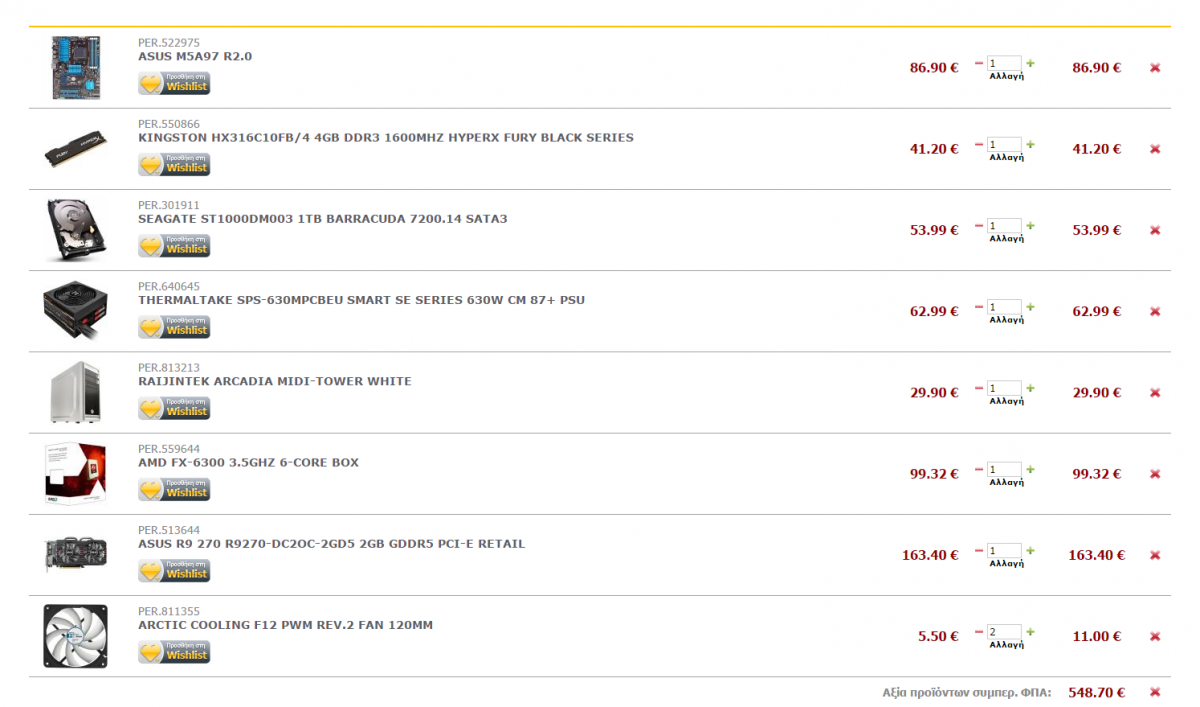Open ASUS R9 270 product title link
This screenshot has width=1200, height=707.
(331, 544)
